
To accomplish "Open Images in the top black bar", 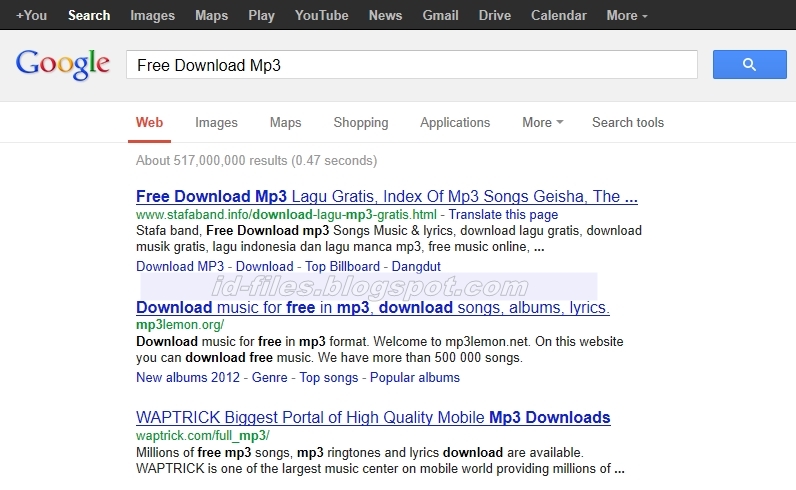I will 152,16.
